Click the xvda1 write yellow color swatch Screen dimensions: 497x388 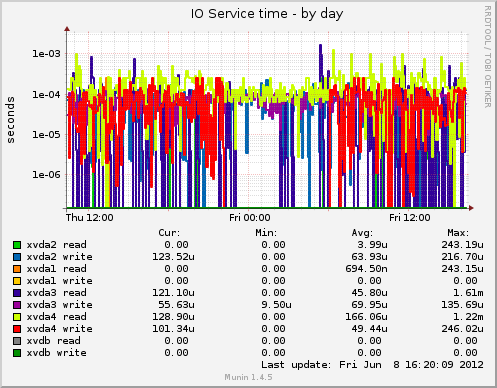point(17,281)
